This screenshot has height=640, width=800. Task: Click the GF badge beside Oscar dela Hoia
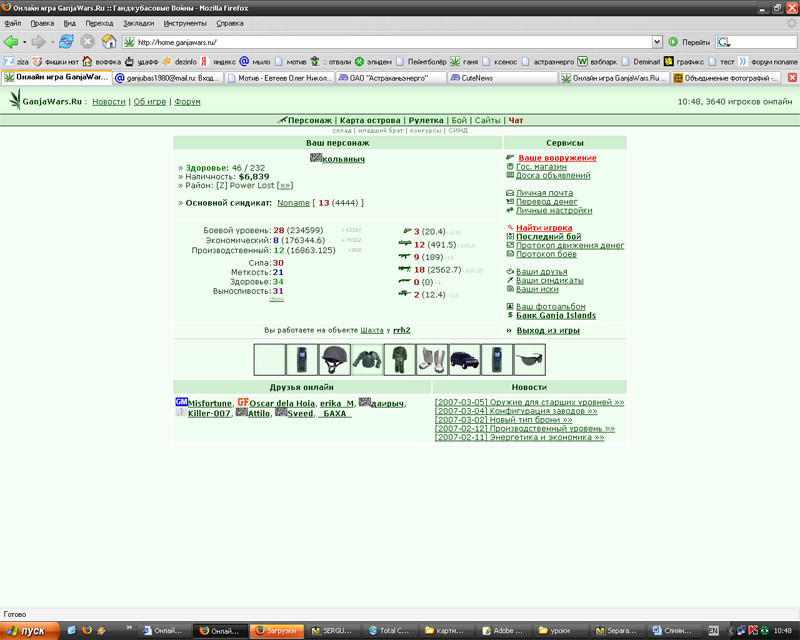[243, 402]
